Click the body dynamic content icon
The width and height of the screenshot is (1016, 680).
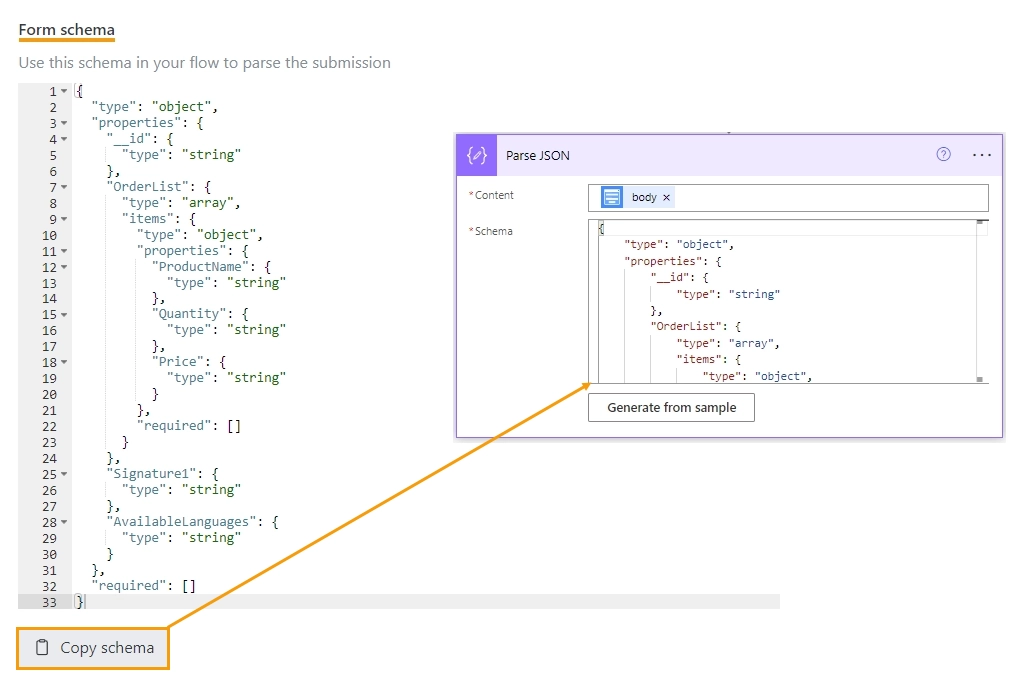tap(612, 197)
